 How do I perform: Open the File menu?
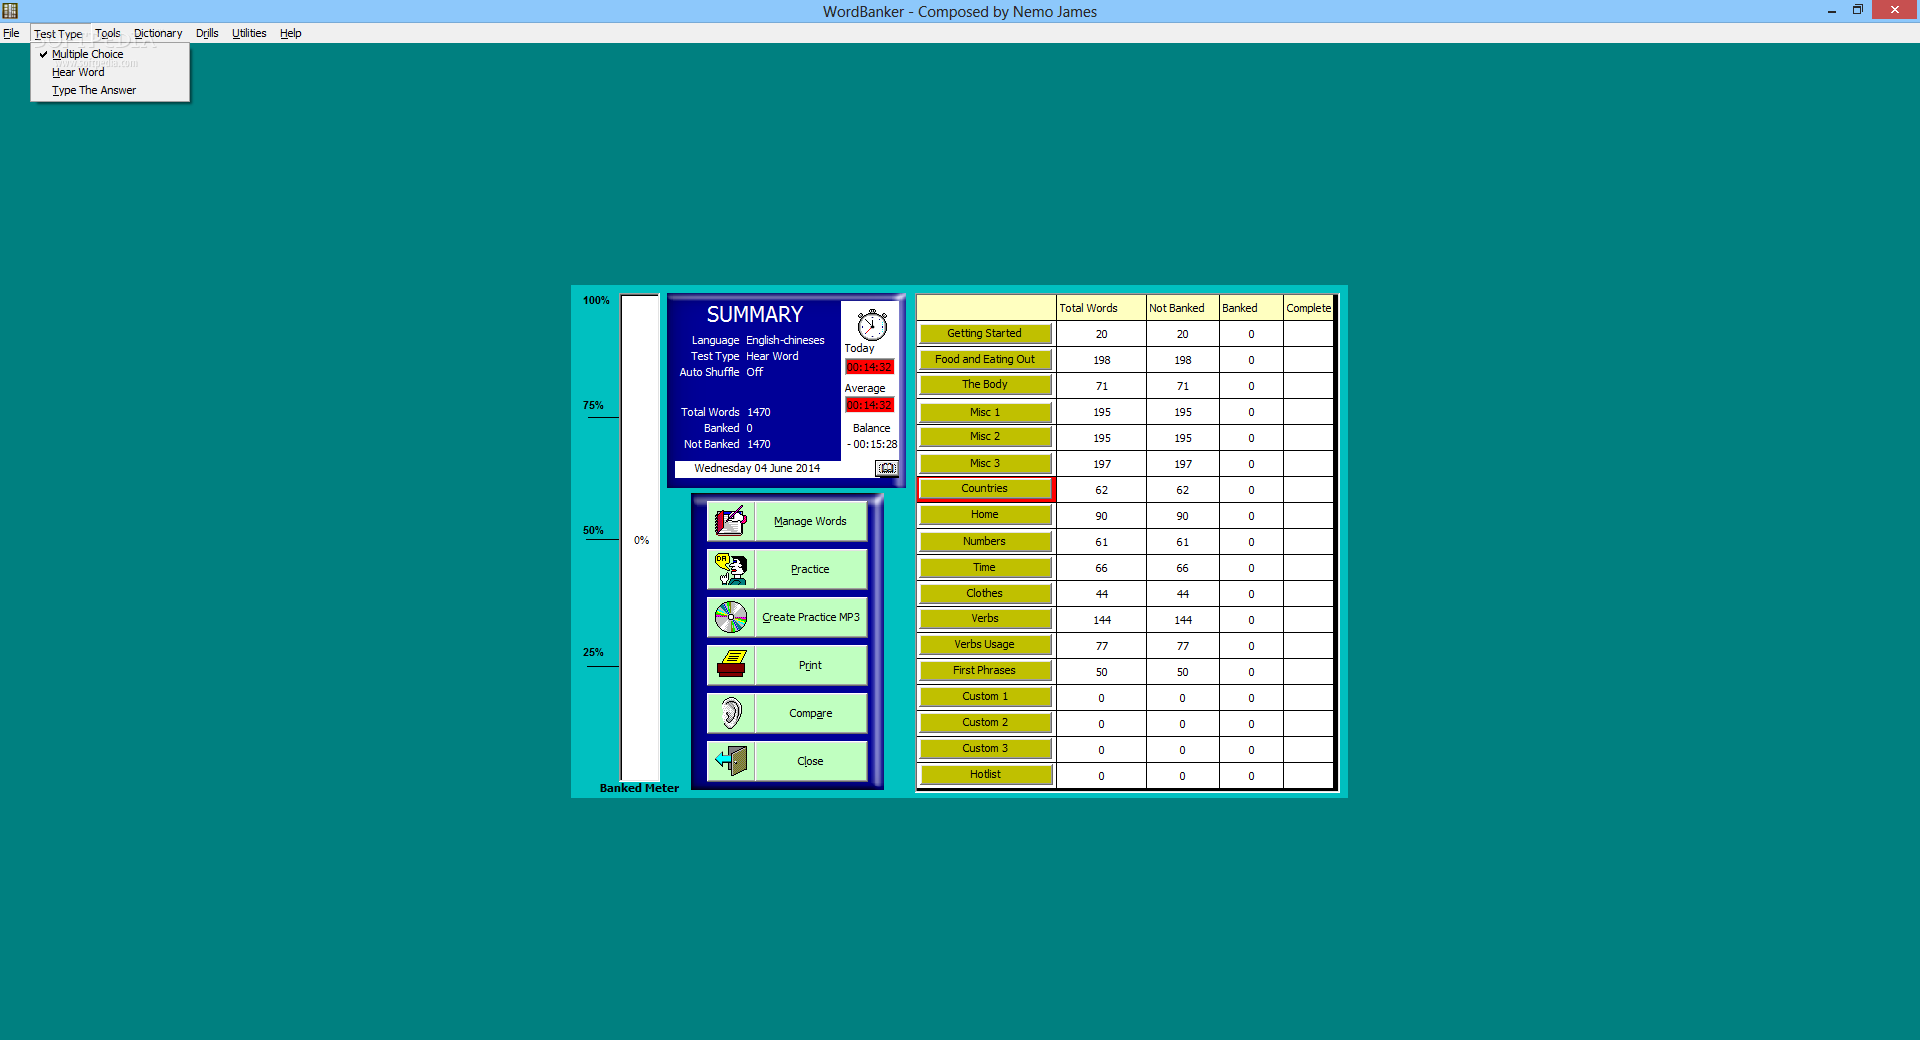[11, 33]
